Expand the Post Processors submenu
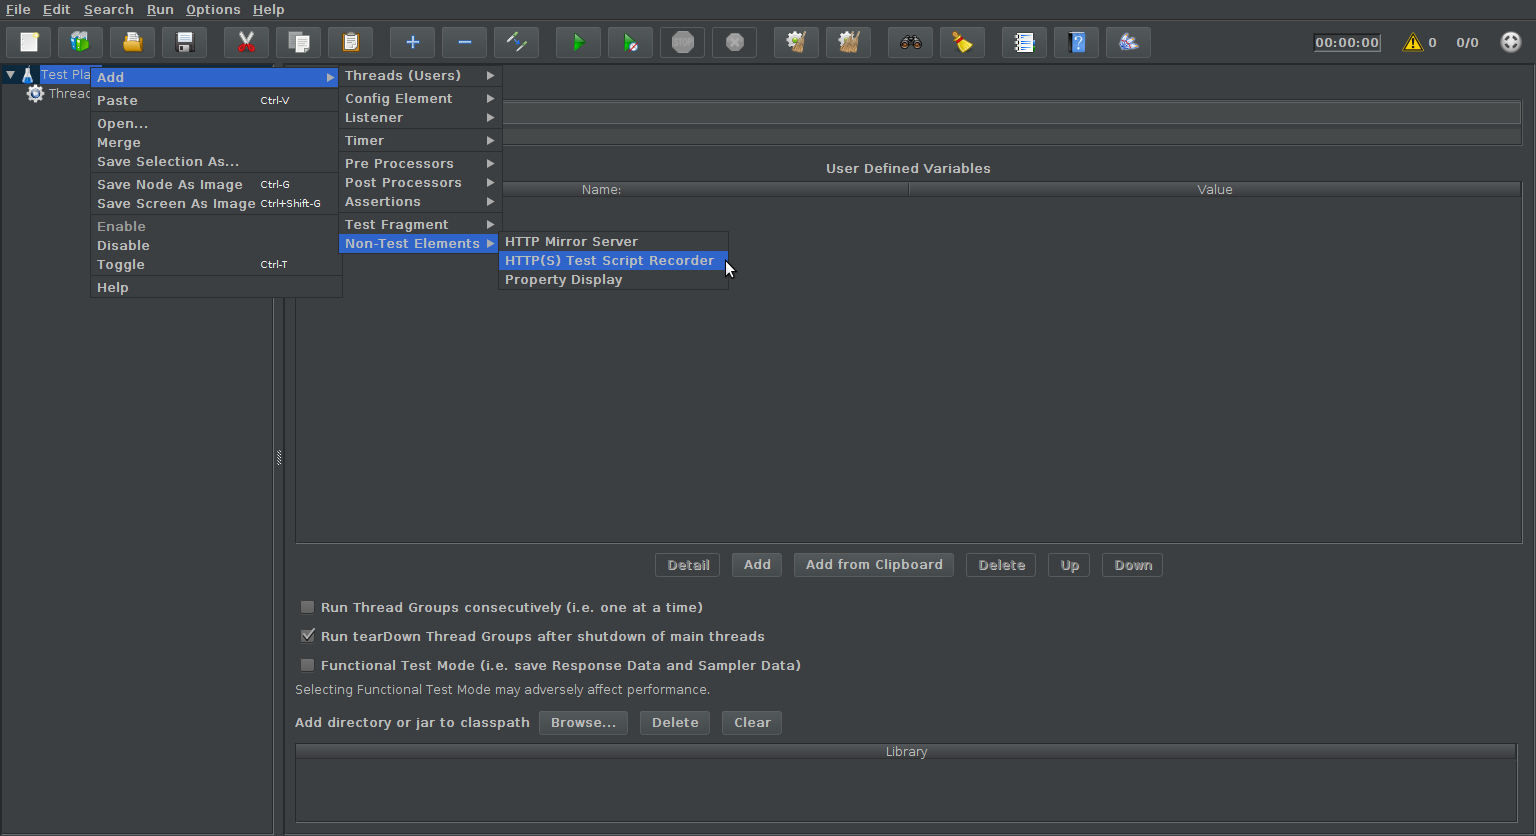Screen dimensions: 1536x836 (x=420, y=183)
